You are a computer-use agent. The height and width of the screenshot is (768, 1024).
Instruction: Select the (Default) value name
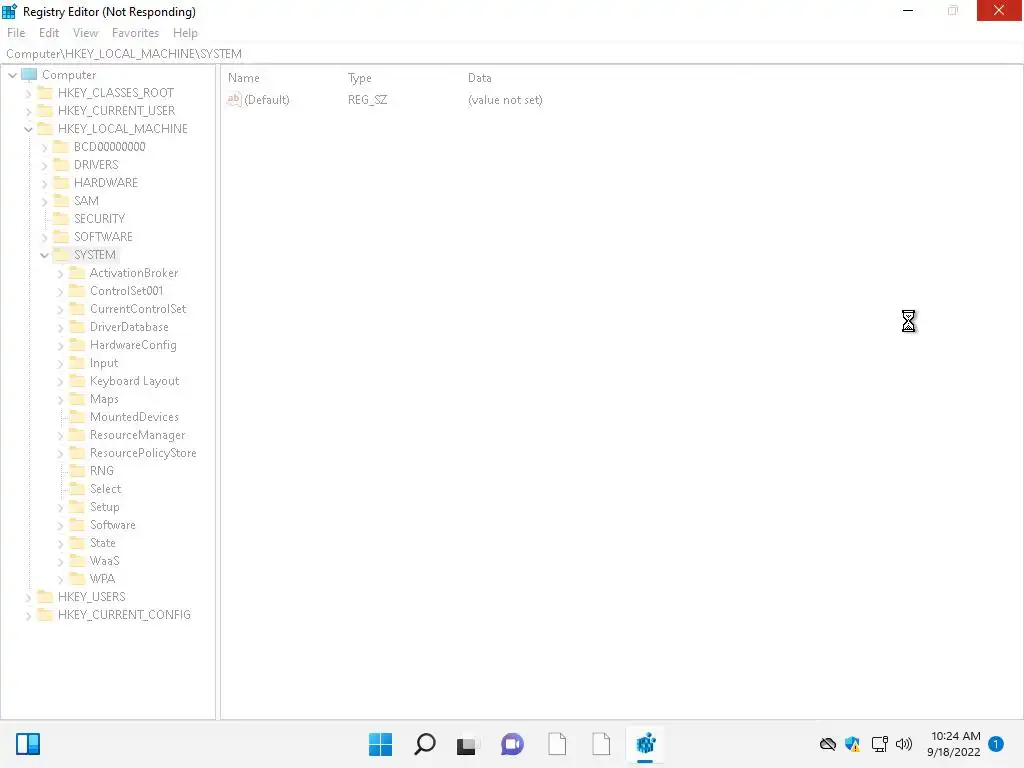pos(266,100)
